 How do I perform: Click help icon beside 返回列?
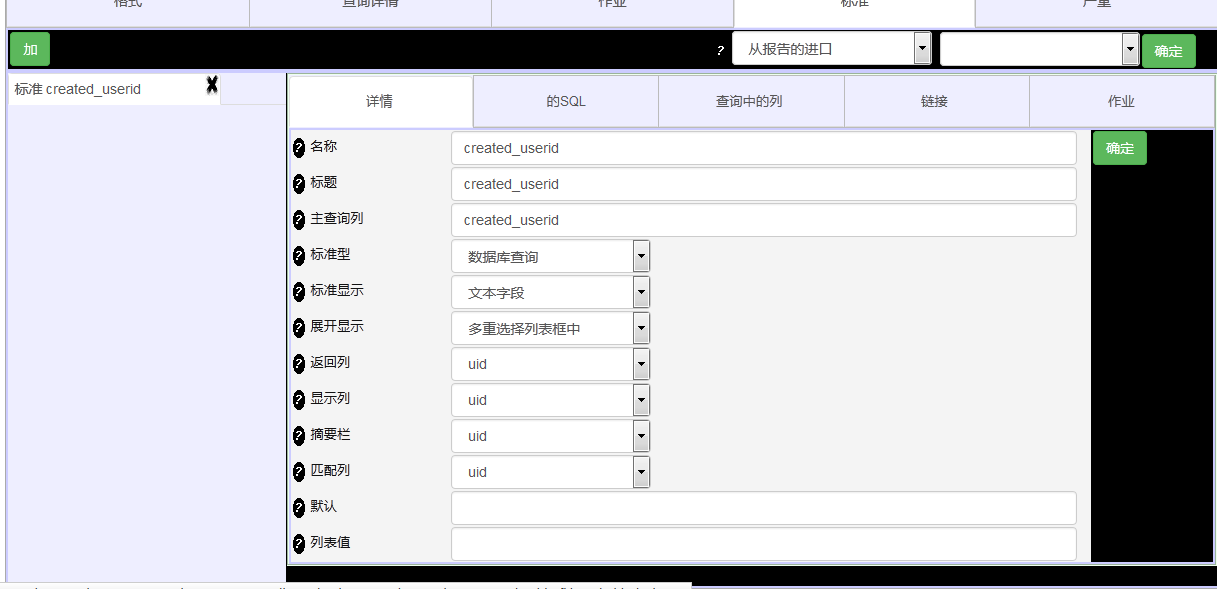298,364
